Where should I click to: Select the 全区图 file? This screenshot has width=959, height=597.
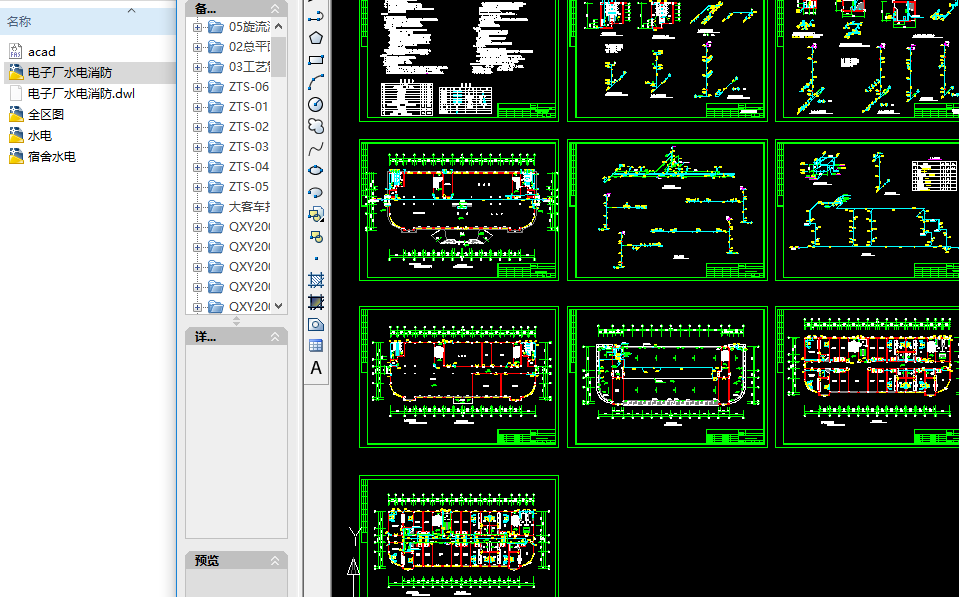(x=37, y=114)
